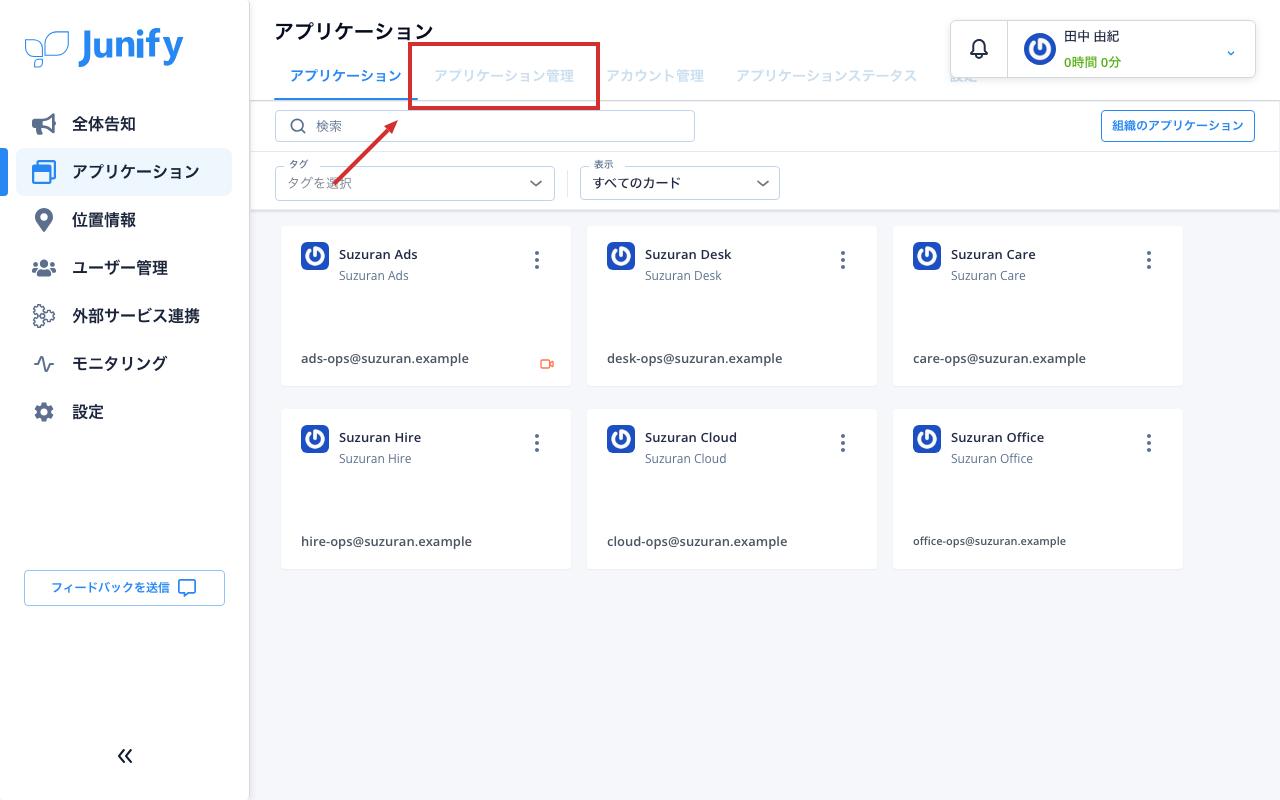The image size is (1280, 800).
Task: Click the ユーザー管理 people icon
Action: point(44,268)
